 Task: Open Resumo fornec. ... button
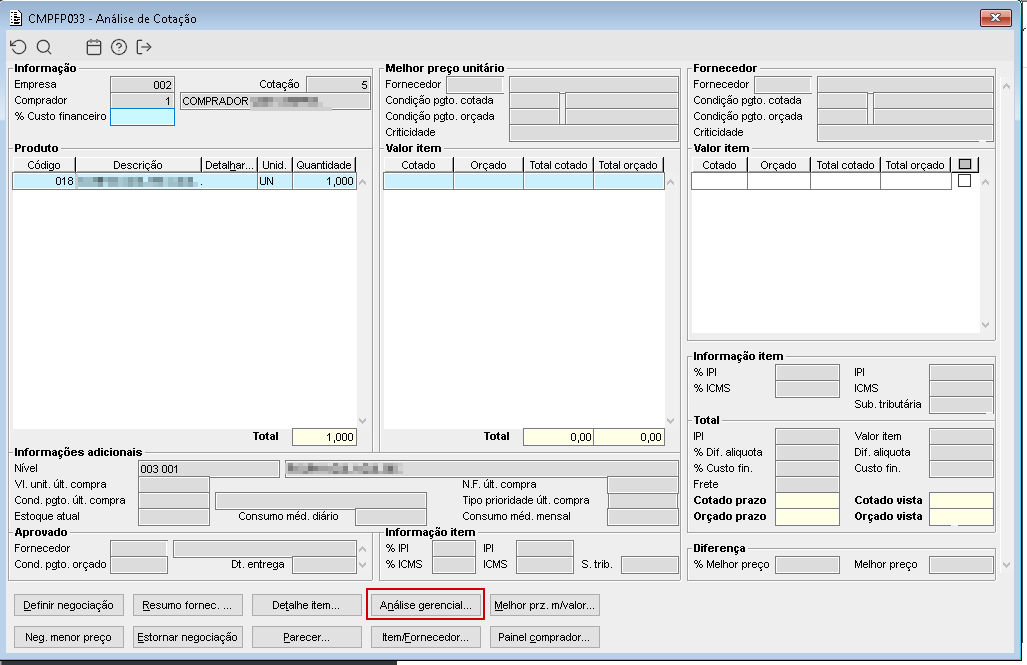[x=187, y=605]
